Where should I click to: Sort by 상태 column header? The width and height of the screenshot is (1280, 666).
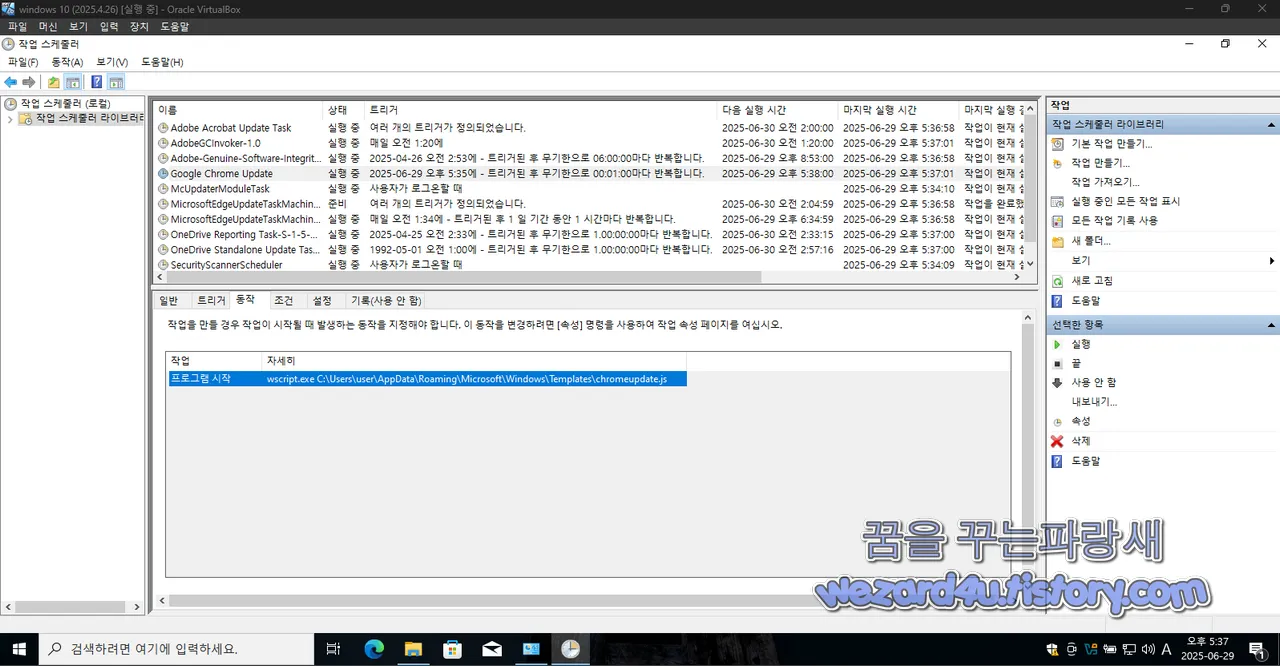pyautogui.click(x=344, y=110)
